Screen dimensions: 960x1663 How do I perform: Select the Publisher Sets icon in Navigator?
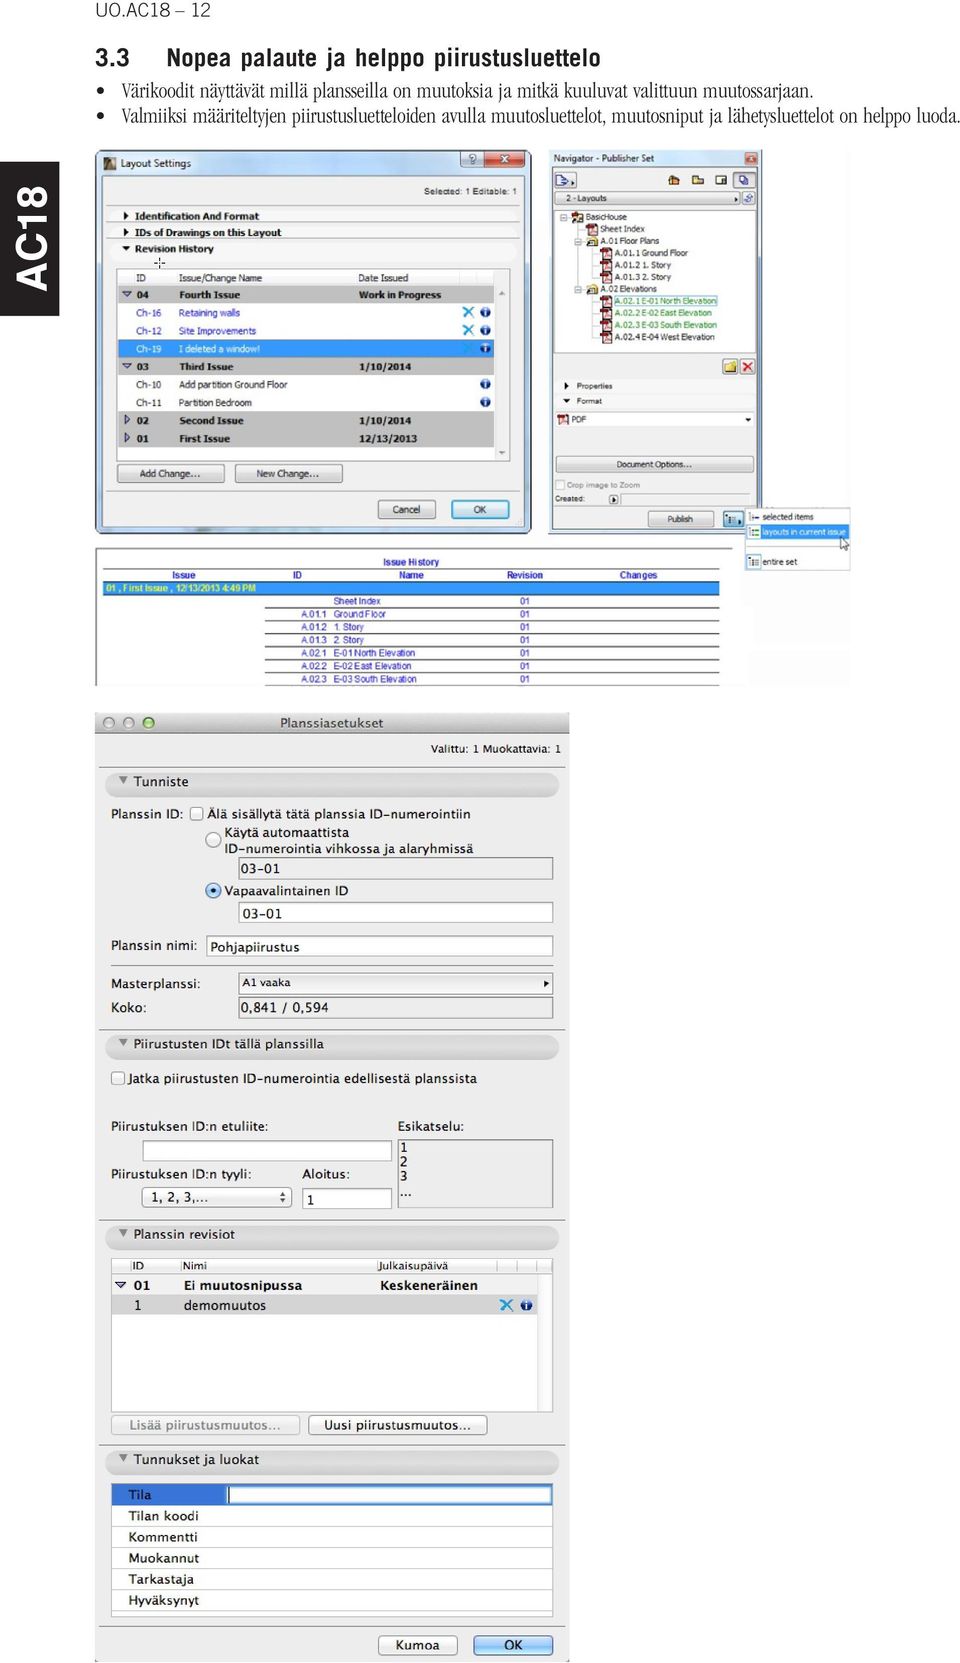click(x=743, y=180)
